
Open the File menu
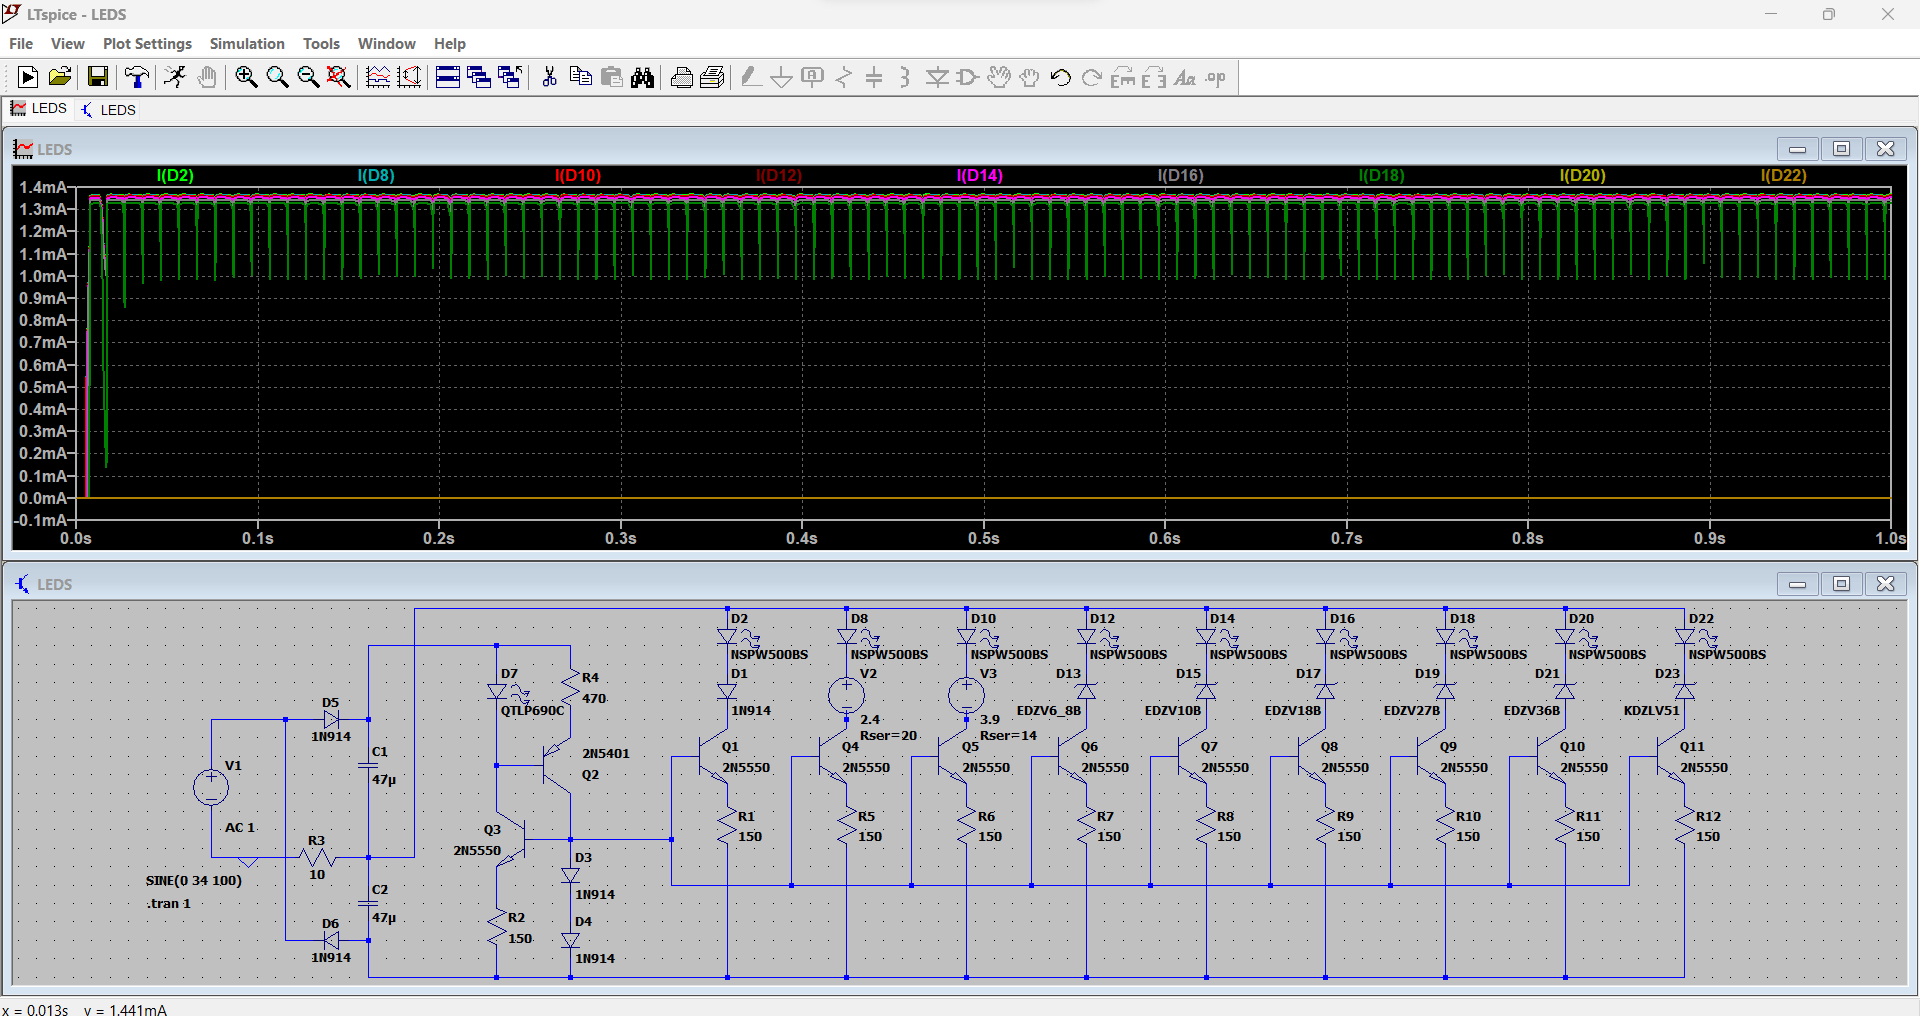pyautogui.click(x=21, y=44)
